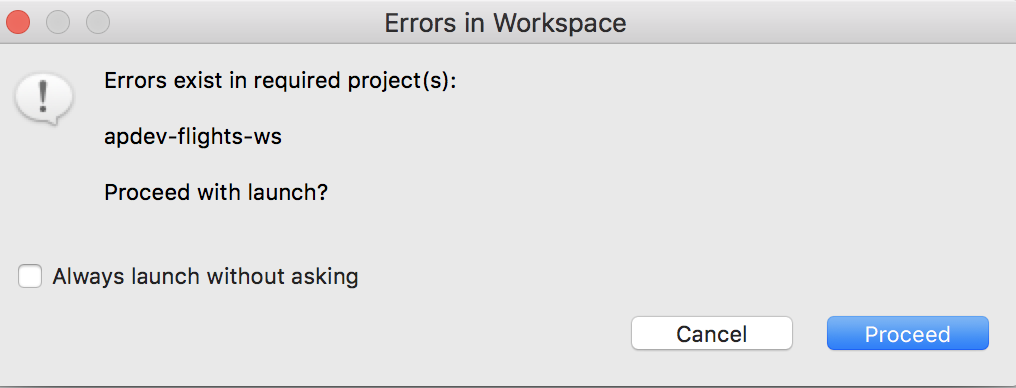Screen dimensions: 1016x388
Task: Click the word Workspace in the title
Action: pos(560,23)
